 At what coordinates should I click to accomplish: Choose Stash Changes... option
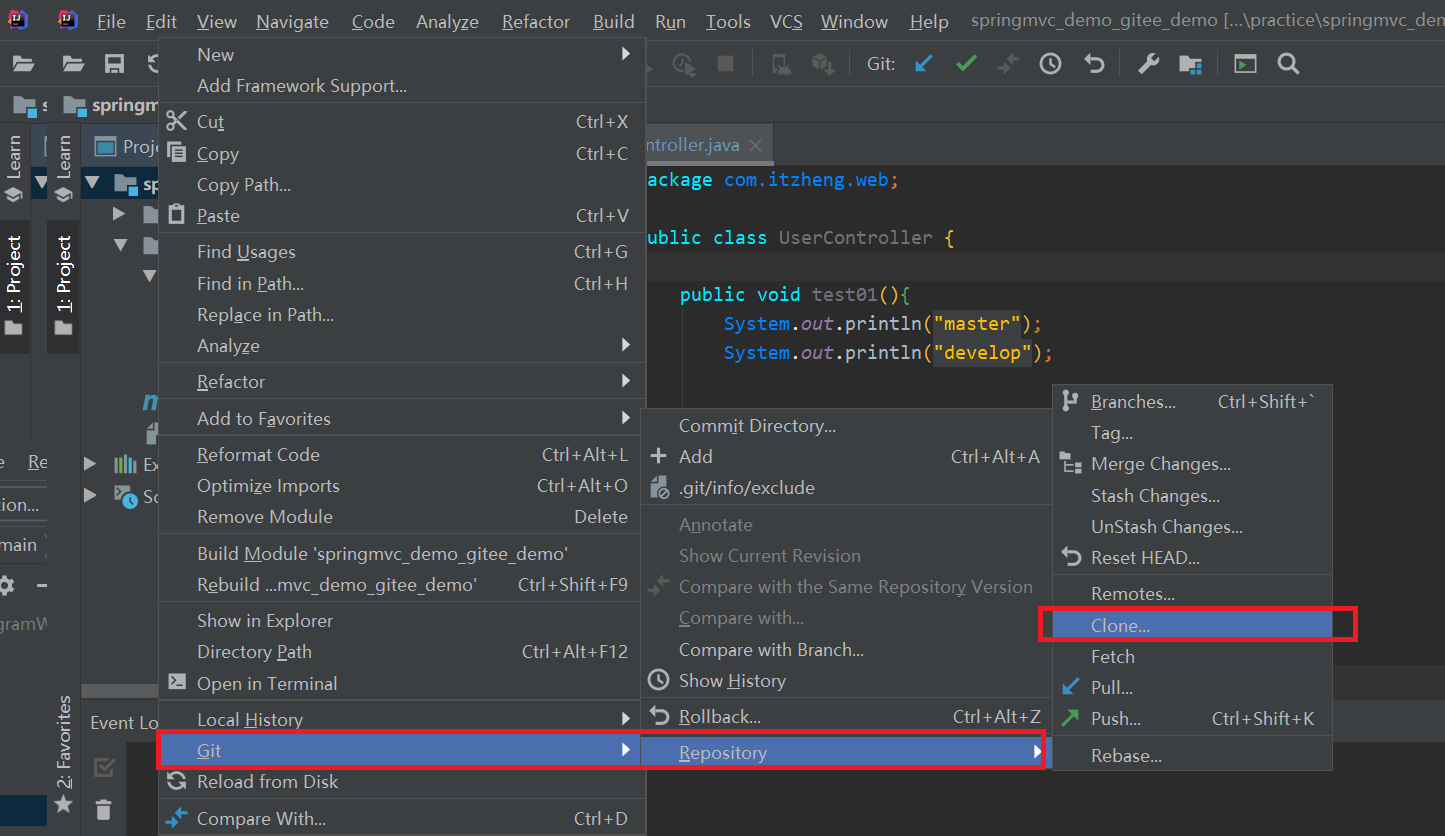tap(1192, 495)
